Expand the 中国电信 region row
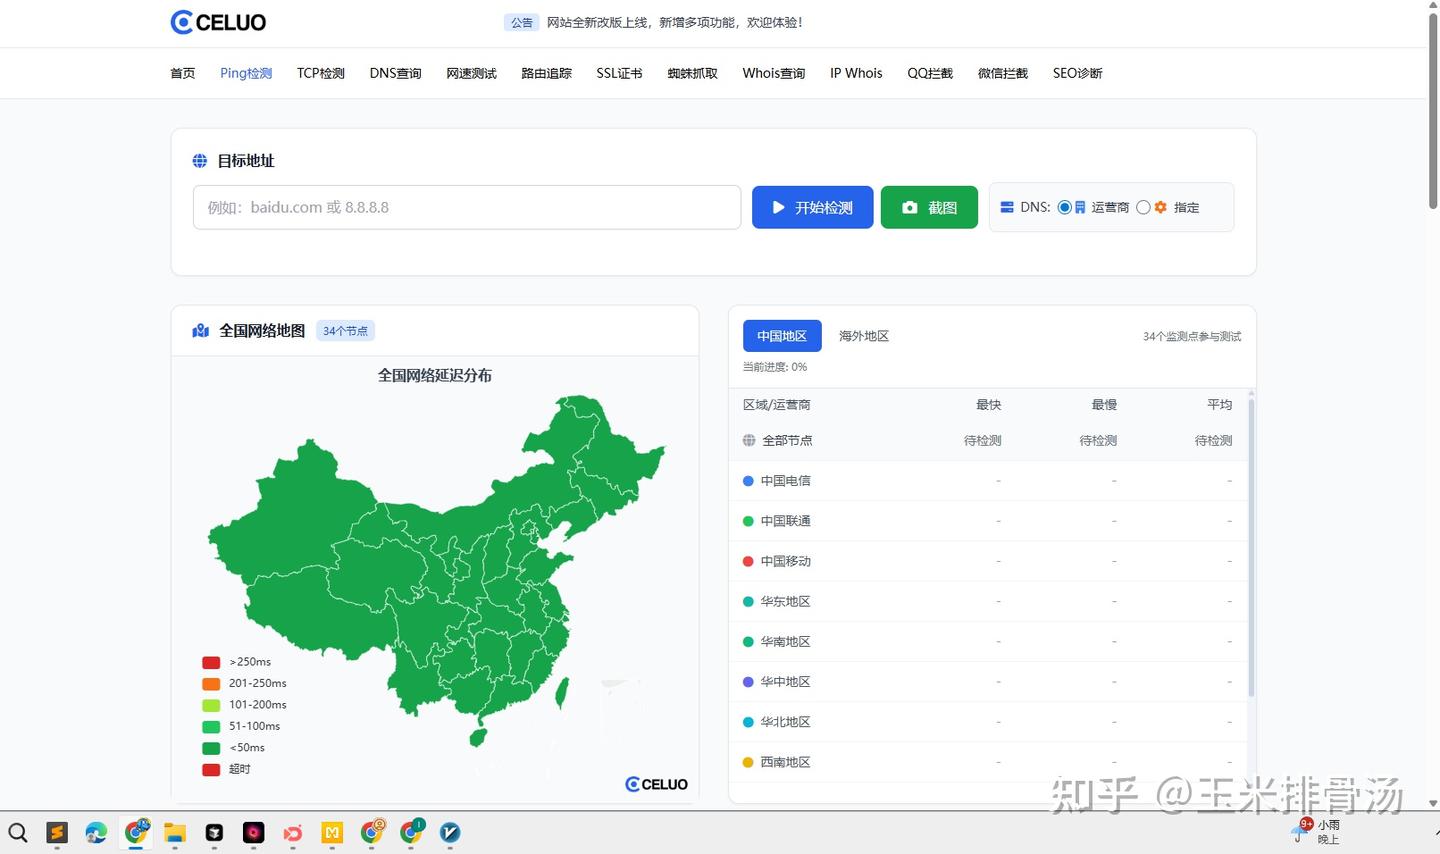This screenshot has height=854, width=1440. (x=784, y=480)
